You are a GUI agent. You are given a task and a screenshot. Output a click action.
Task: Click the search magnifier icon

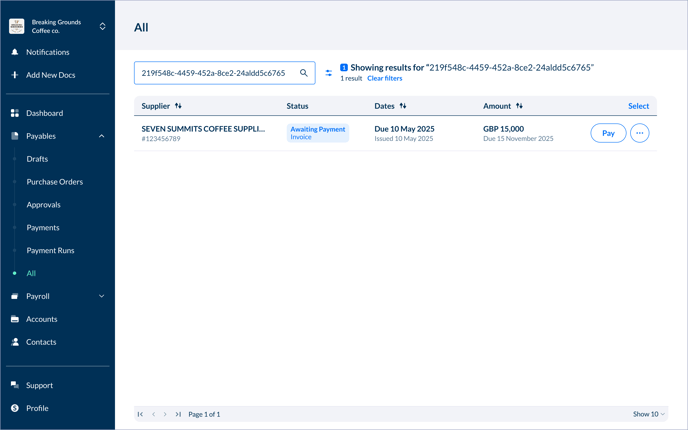[x=304, y=73]
